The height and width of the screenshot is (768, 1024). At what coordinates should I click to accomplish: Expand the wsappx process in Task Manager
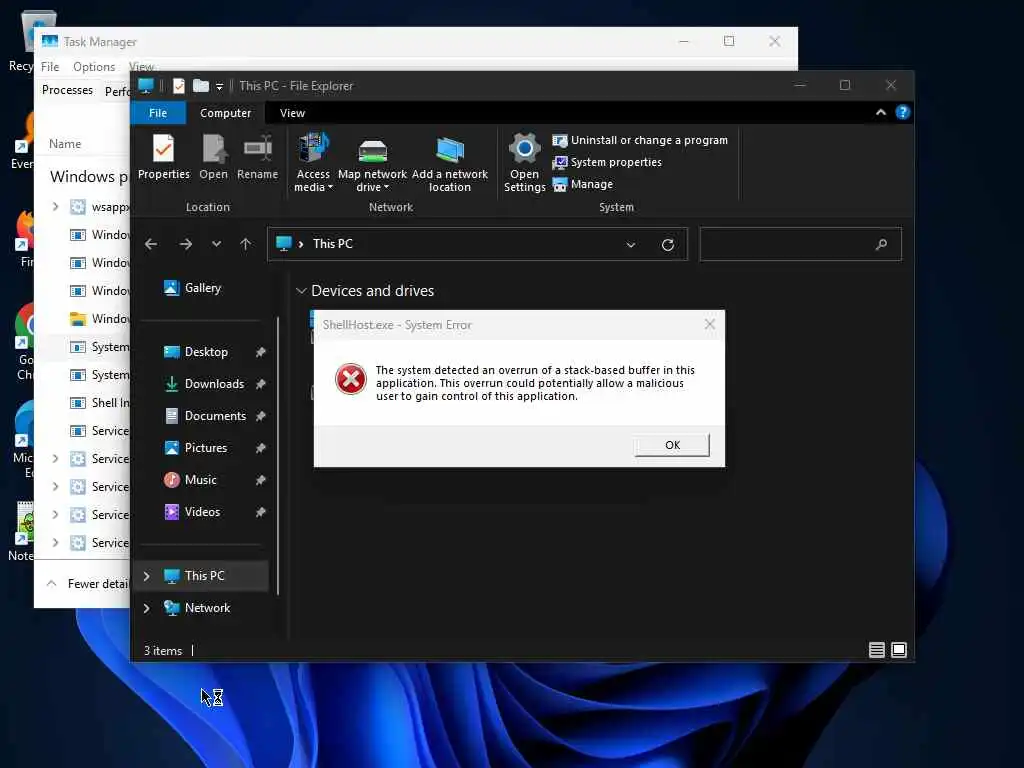(x=56, y=207)
